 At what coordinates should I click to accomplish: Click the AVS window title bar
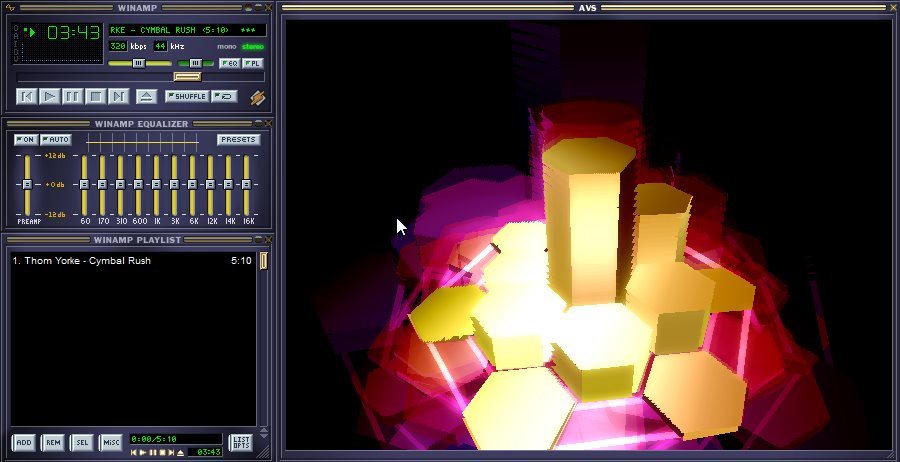pos(588,8)
